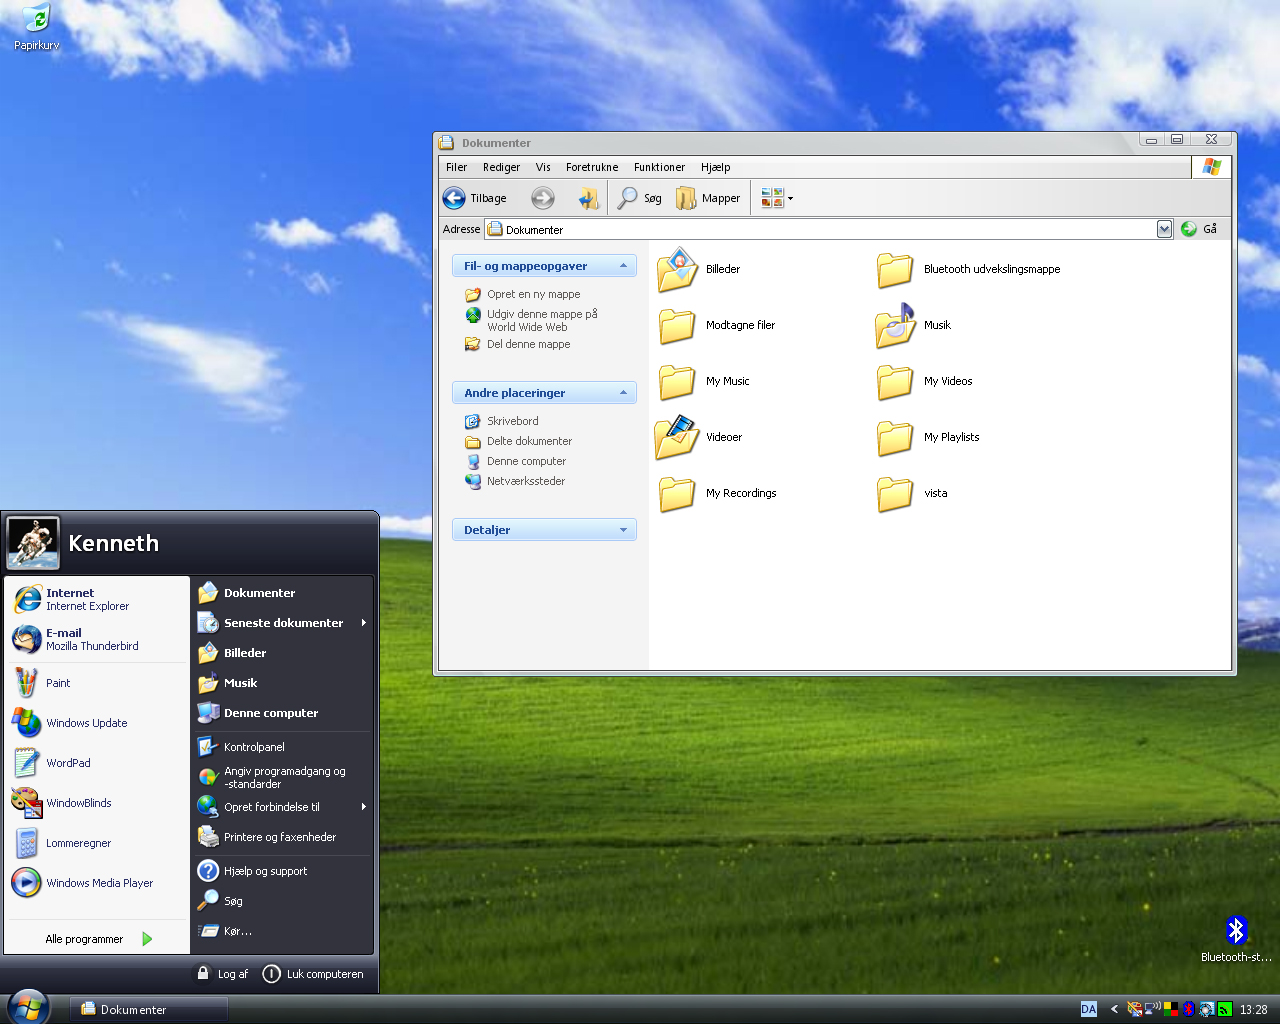
Task: Click the Bluetooth desktop shortcut icon
Action: click(x=1236, y=931)
